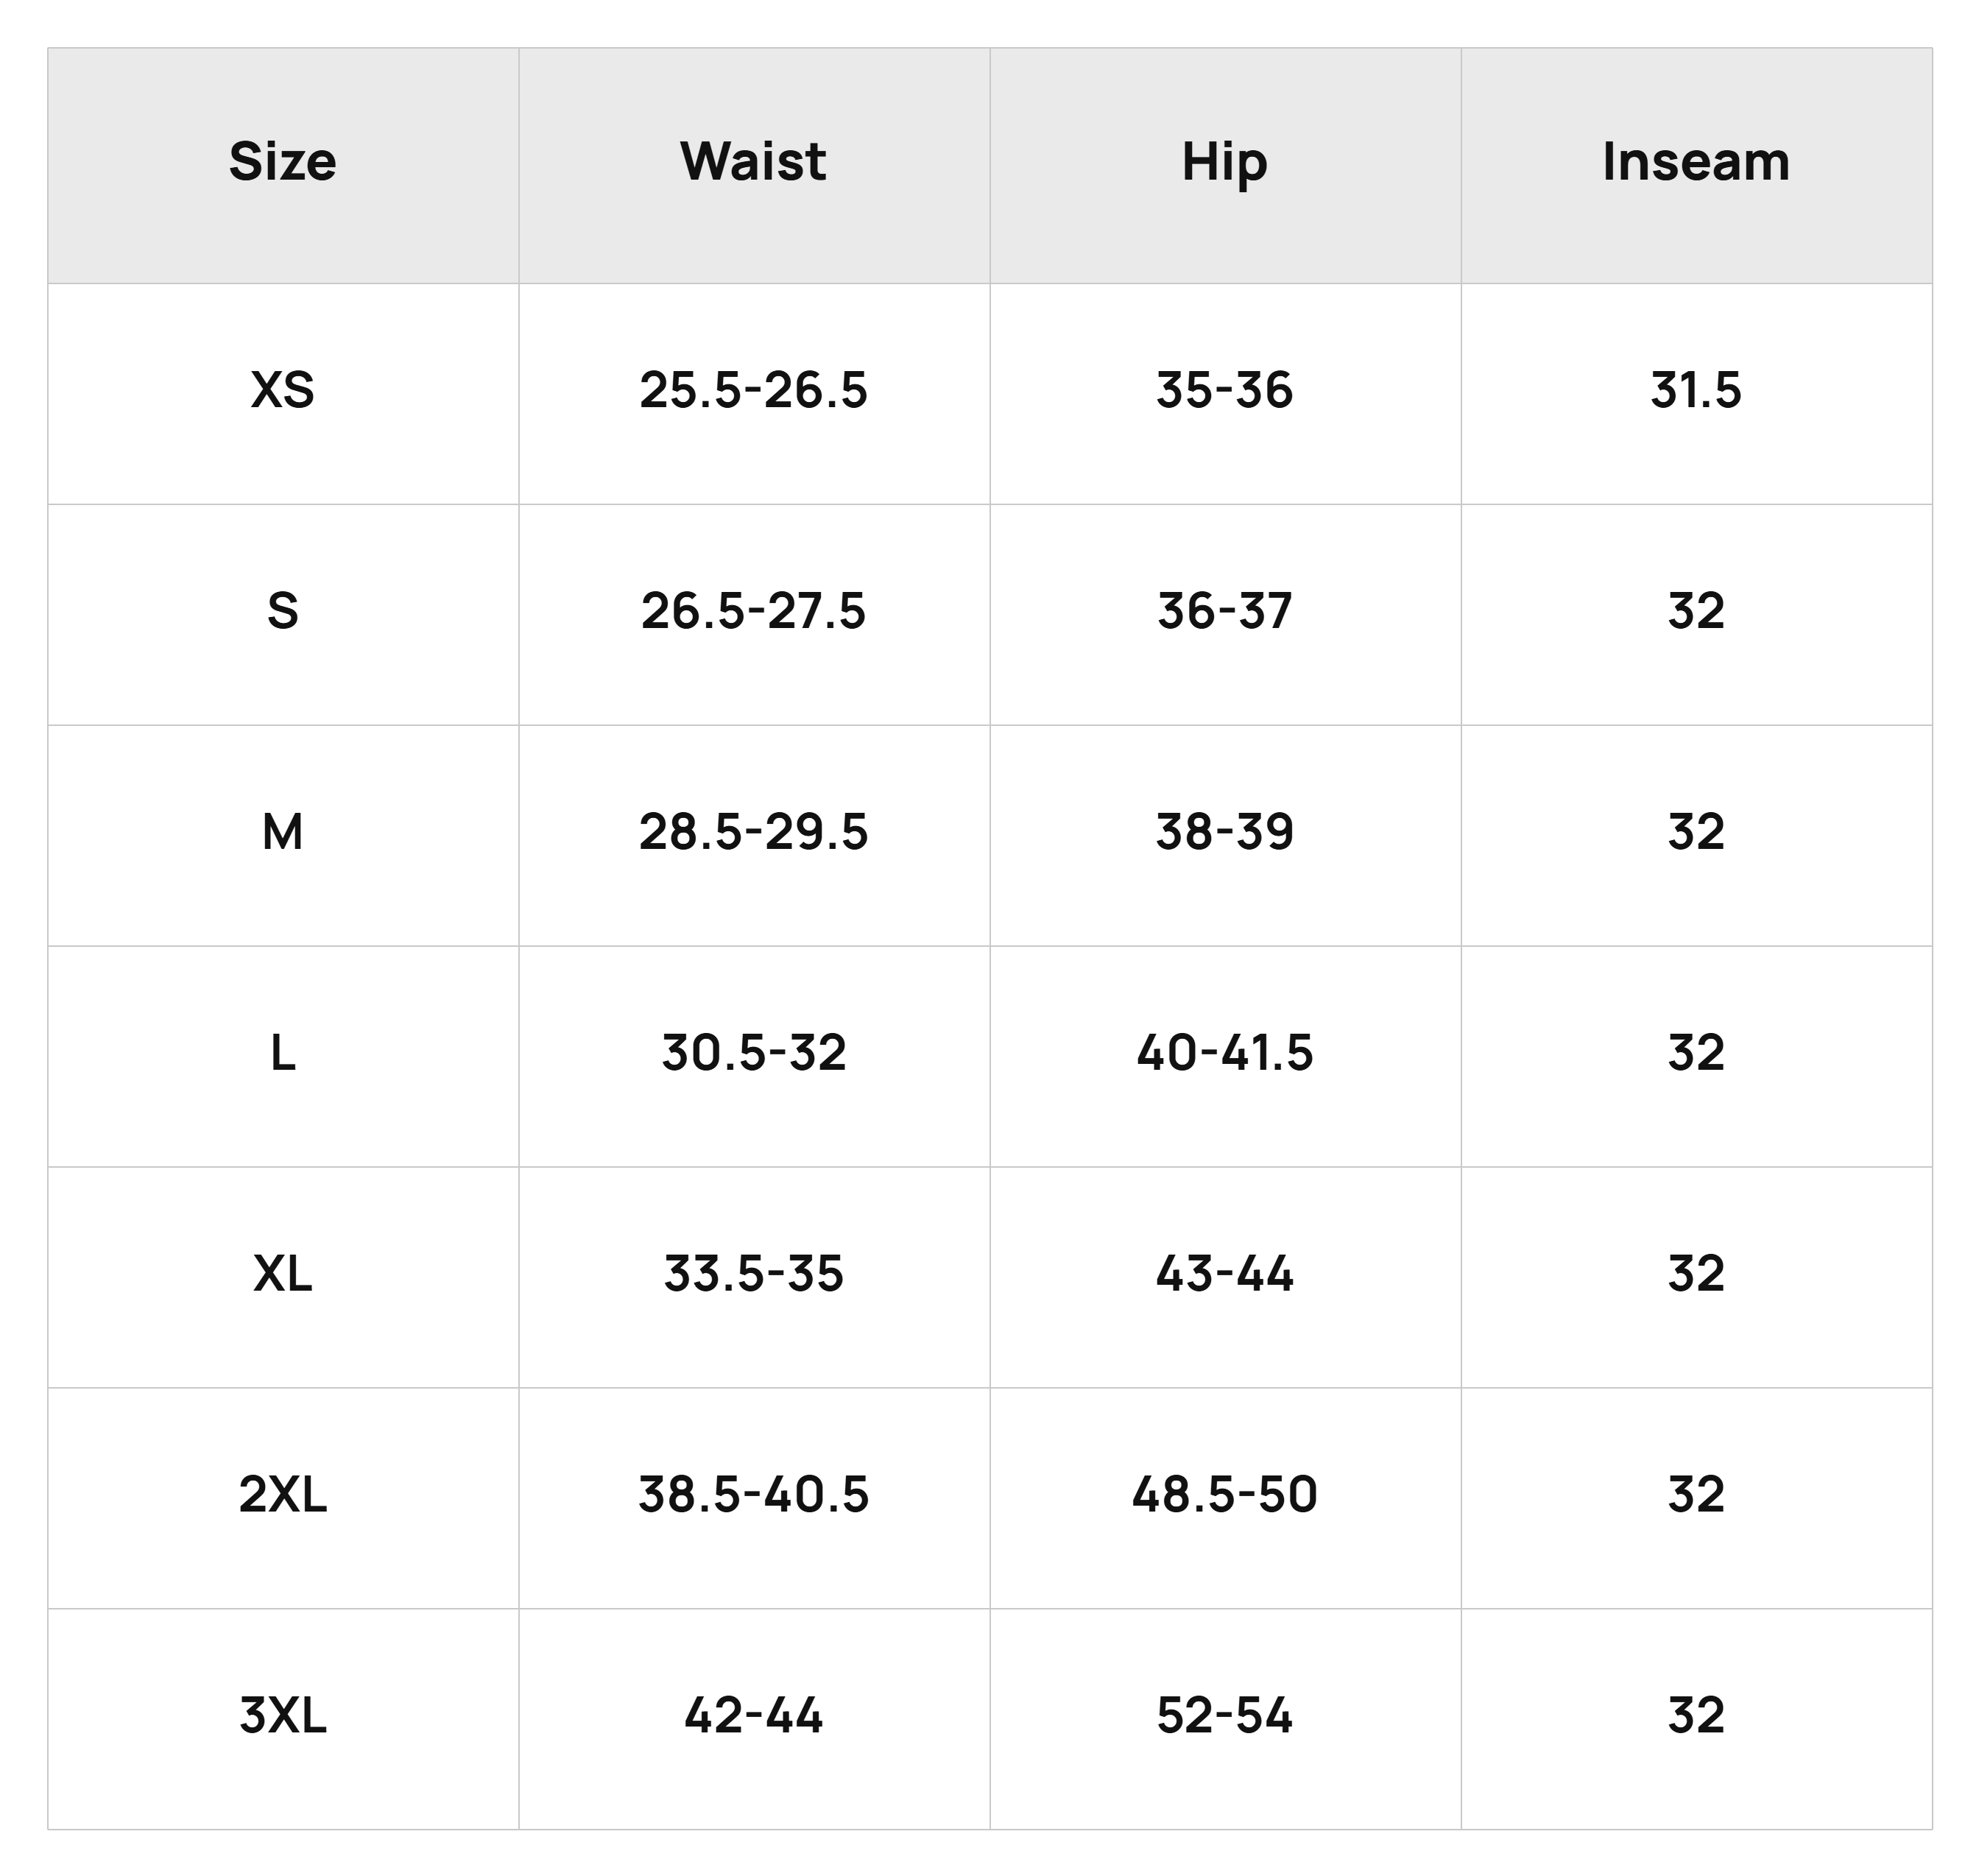The height and width of the screenshot is (1876, 1979).
Task: Click the Inseam column header
Action: [x=1695, y=161]
